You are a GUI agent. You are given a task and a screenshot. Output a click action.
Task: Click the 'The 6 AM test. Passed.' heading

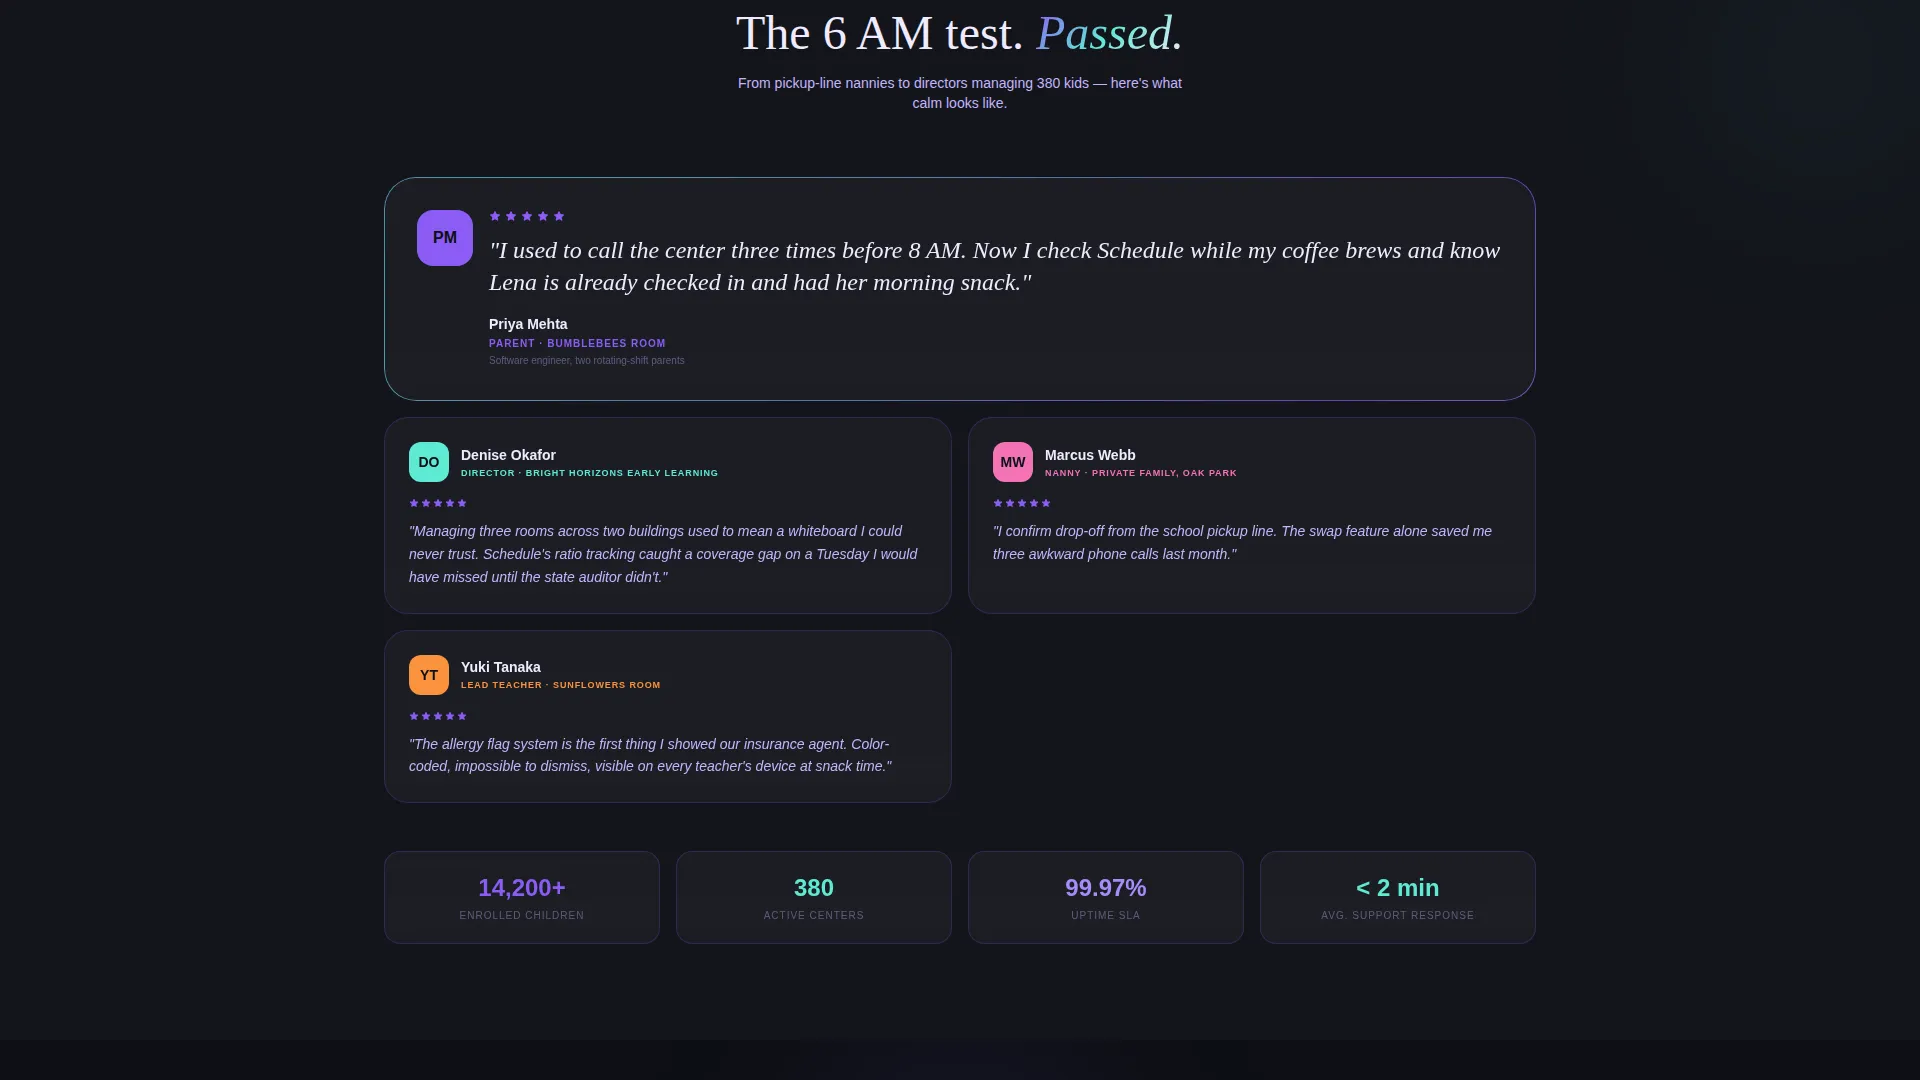pos(959,33)
